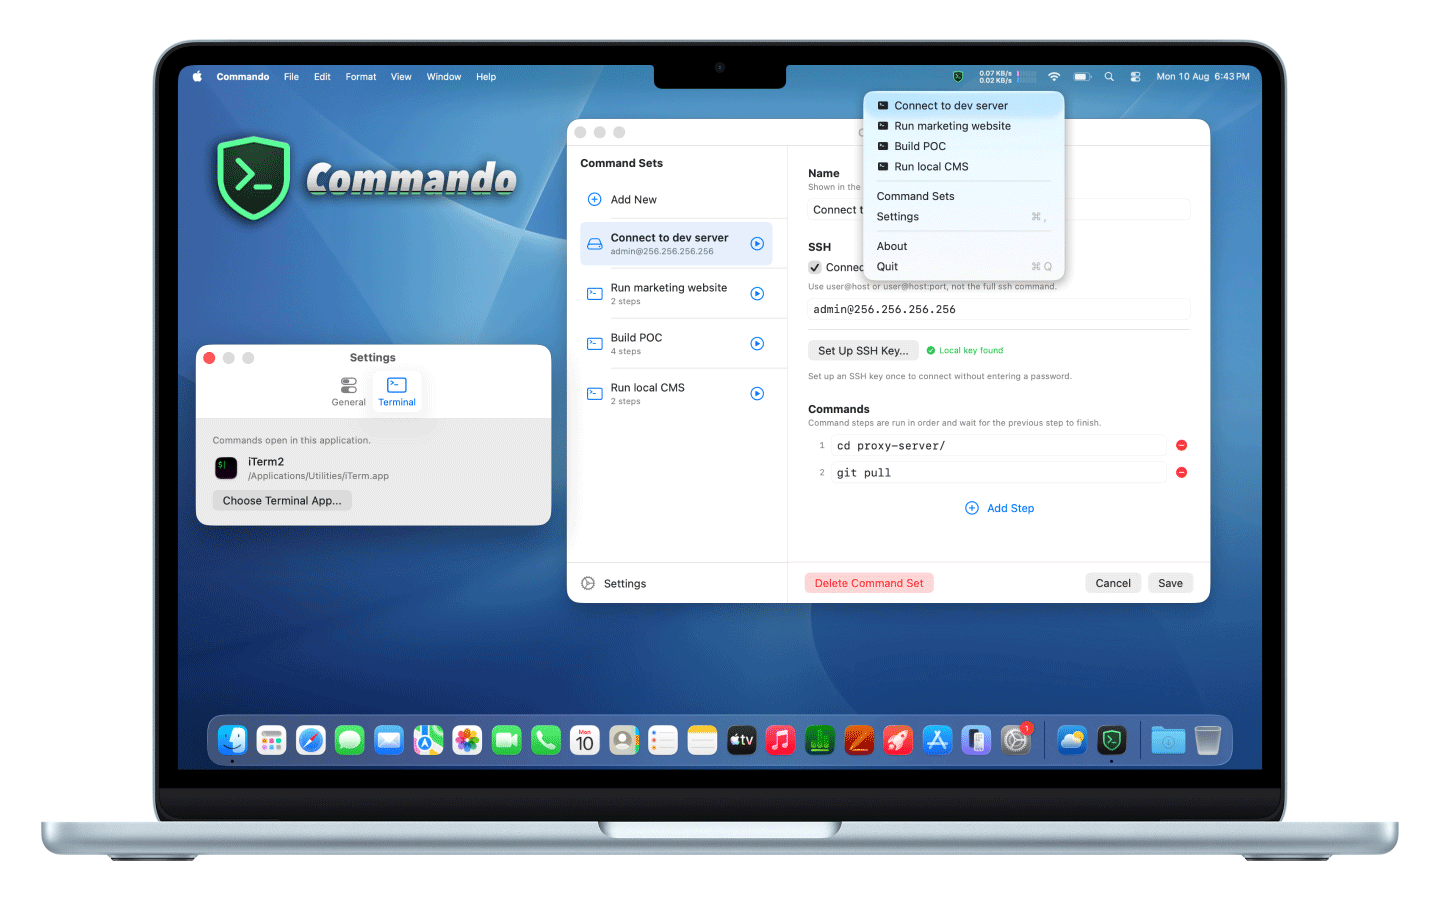Image resolution: width=1440 pixels, height=900 pixels.
Task: Click the 'cd proxy-server/' command step field
Action: [999, 446]
